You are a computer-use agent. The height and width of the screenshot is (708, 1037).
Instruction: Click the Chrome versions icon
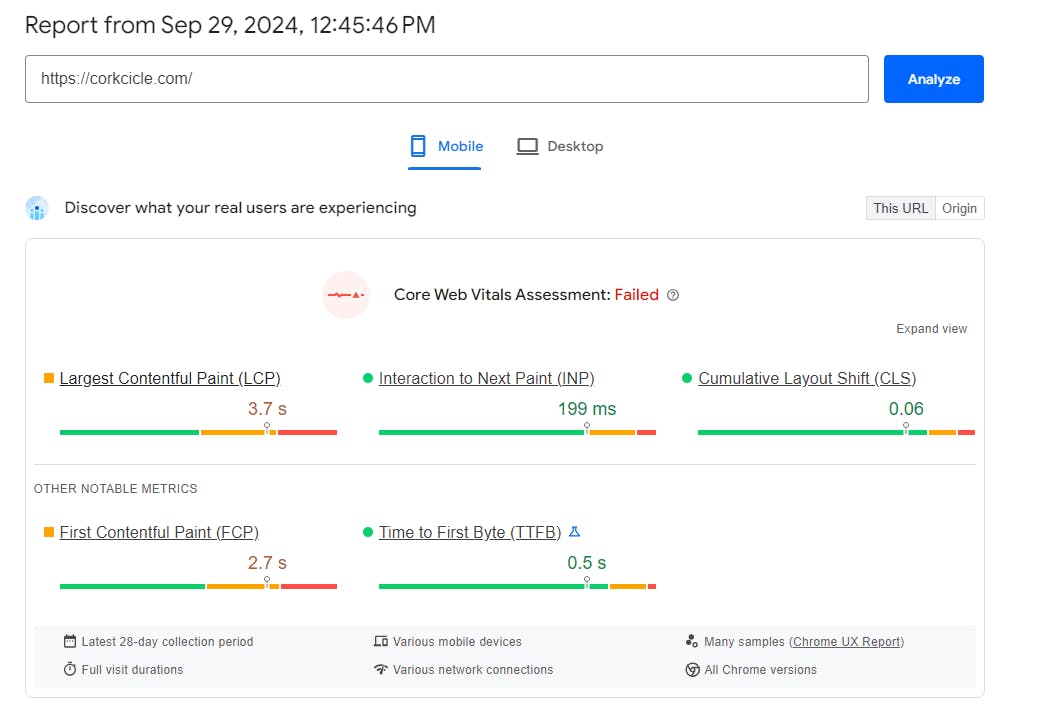click(x=692, y=670)
